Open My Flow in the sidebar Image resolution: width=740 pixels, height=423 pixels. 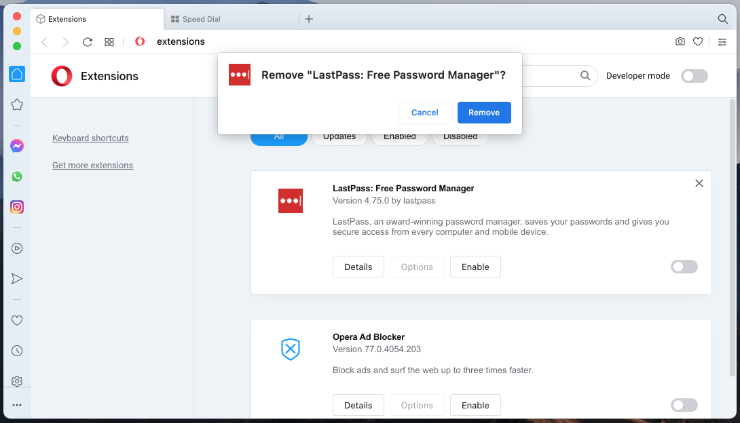17,279
